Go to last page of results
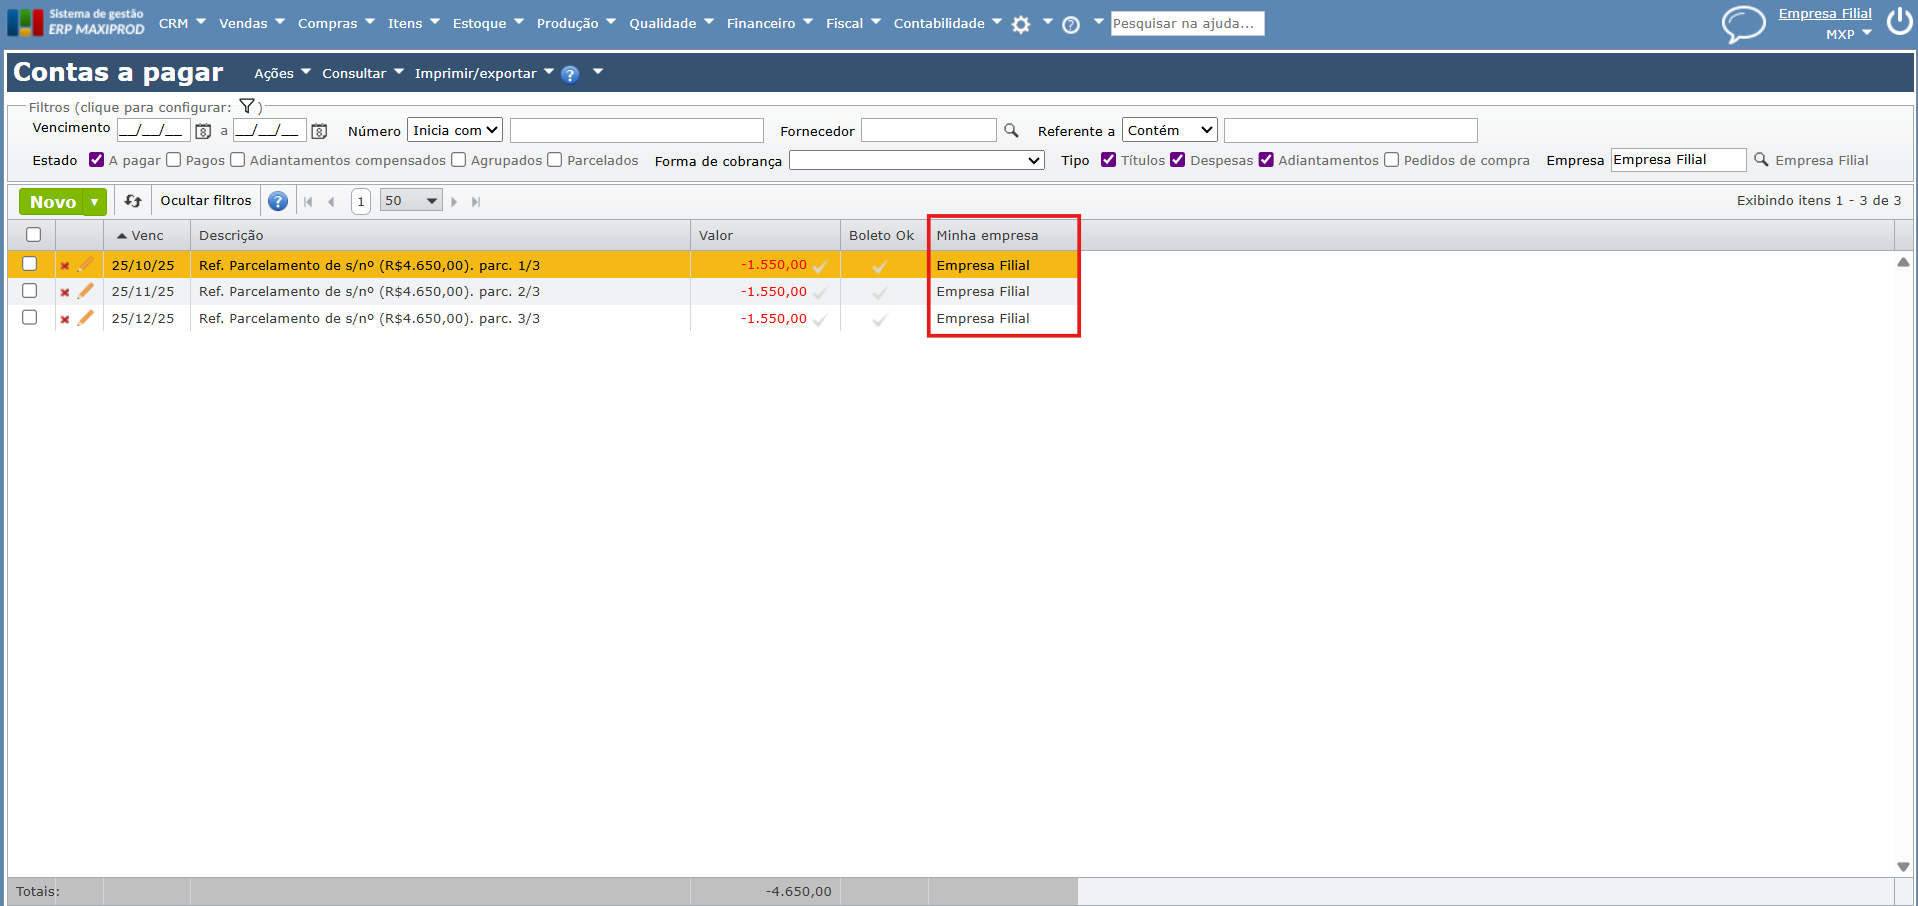The image size is (1918, 906). tap(476, 202)
